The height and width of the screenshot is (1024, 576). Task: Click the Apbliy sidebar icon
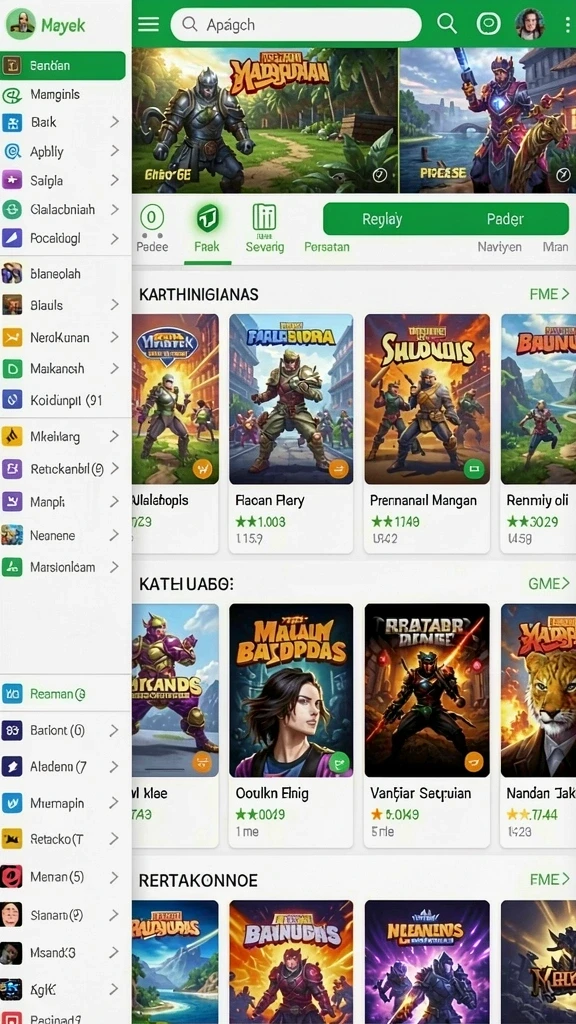[12, 152]
